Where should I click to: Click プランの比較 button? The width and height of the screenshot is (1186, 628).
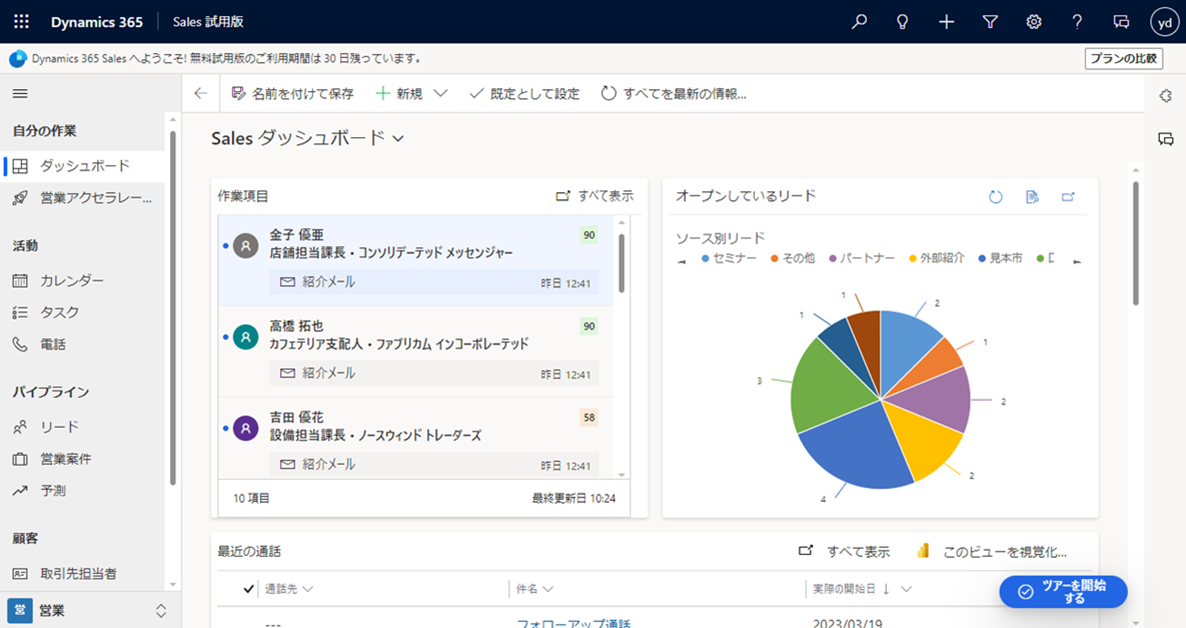(1123, 58)
